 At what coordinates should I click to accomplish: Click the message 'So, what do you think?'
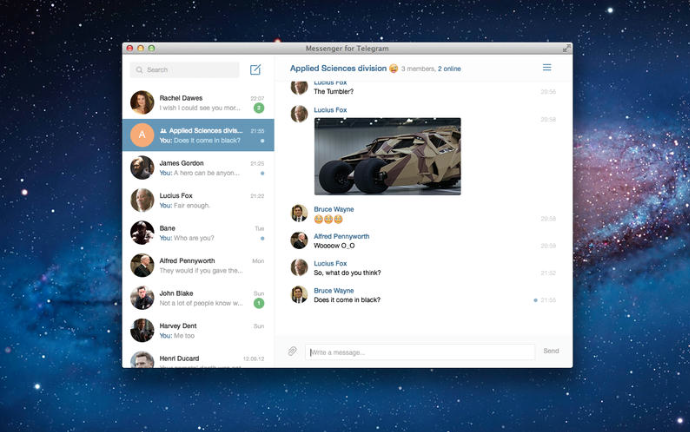pyautogui.click(x=347, y=273)
